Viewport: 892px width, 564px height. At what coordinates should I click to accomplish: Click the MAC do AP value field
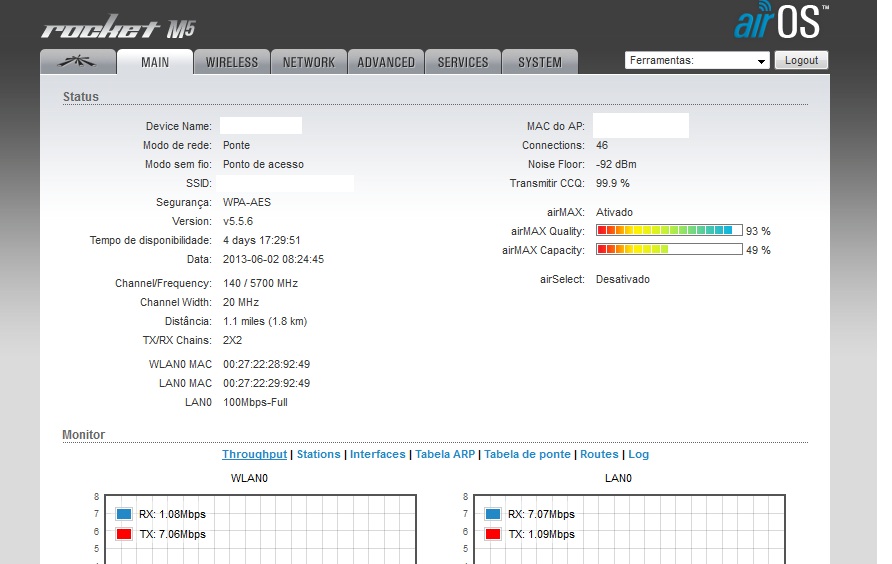tap(641, 125)
